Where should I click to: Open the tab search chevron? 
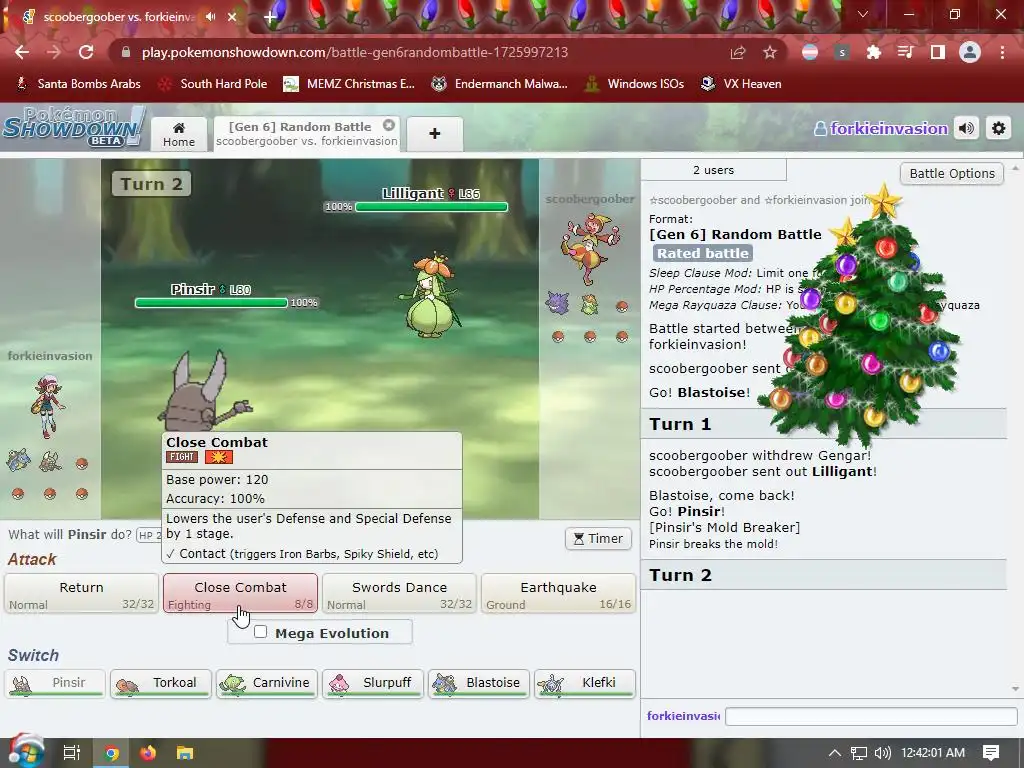863,14
